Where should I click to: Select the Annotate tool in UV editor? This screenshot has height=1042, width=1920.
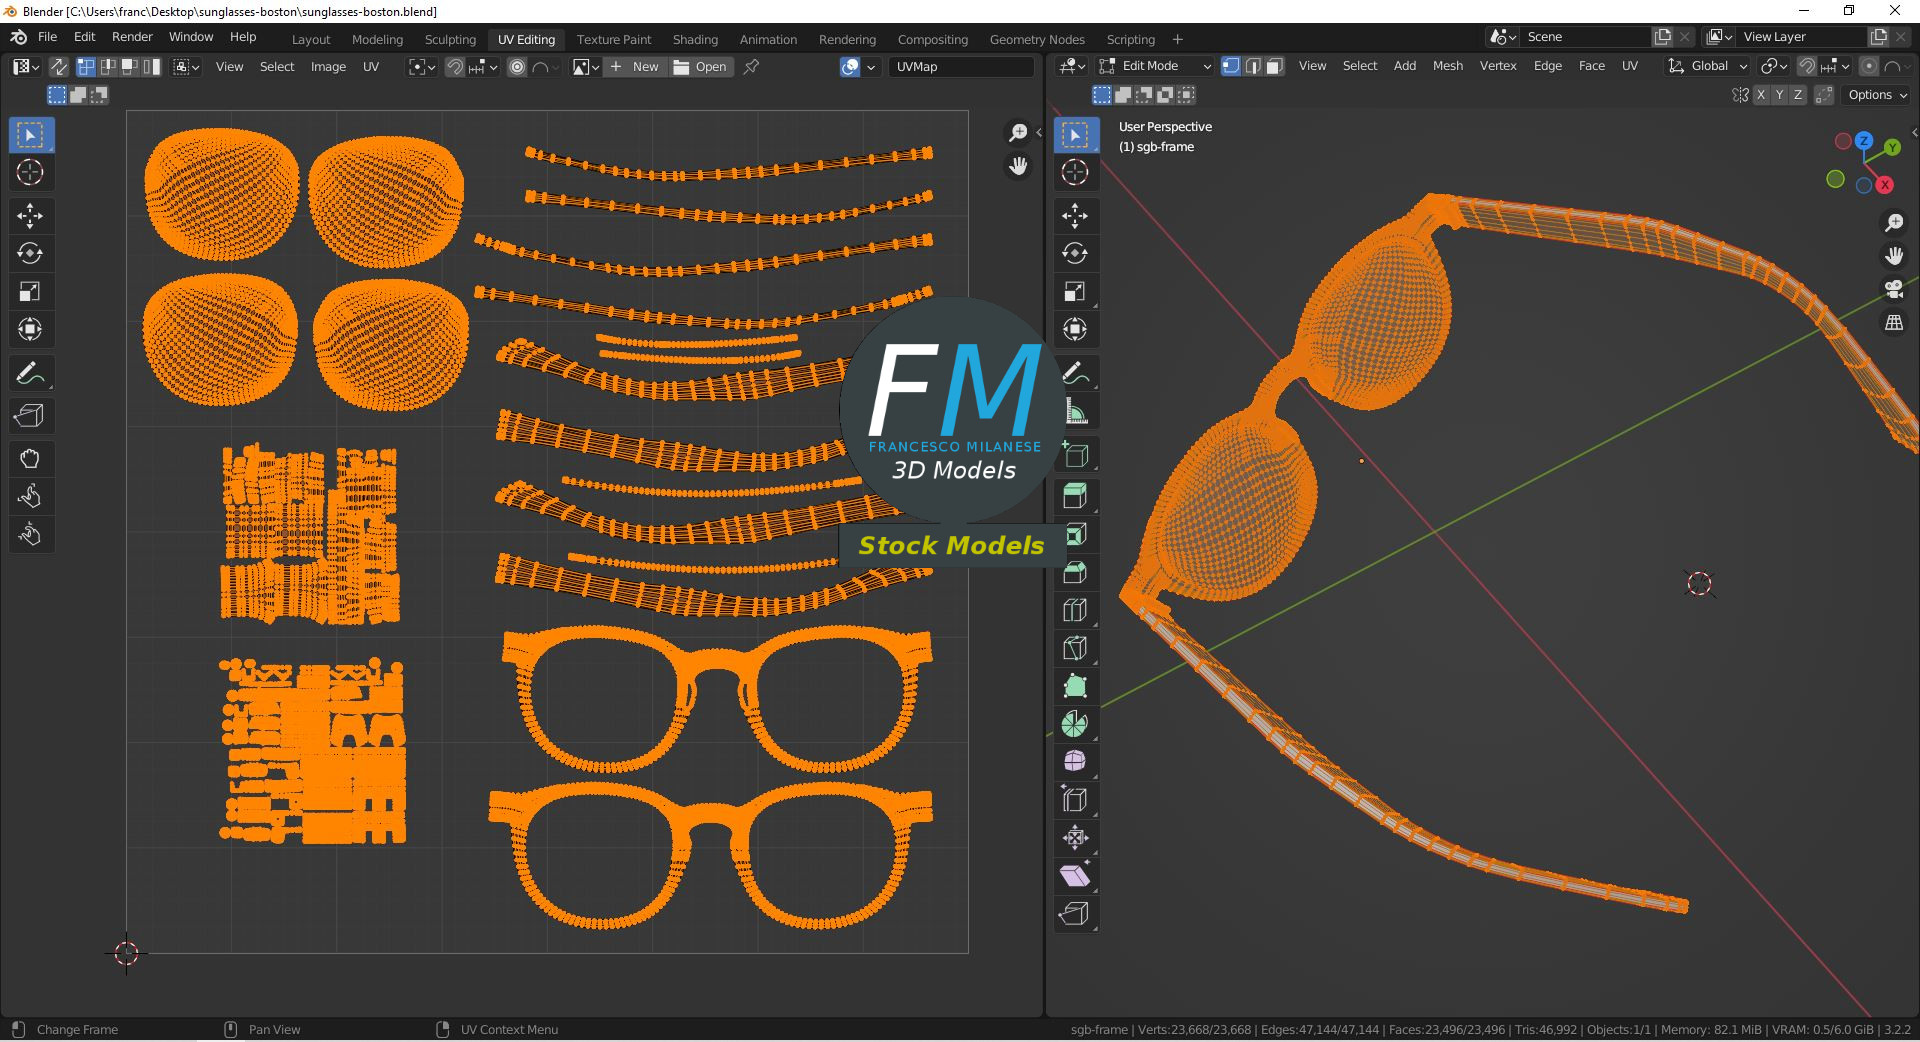(30, 374)
